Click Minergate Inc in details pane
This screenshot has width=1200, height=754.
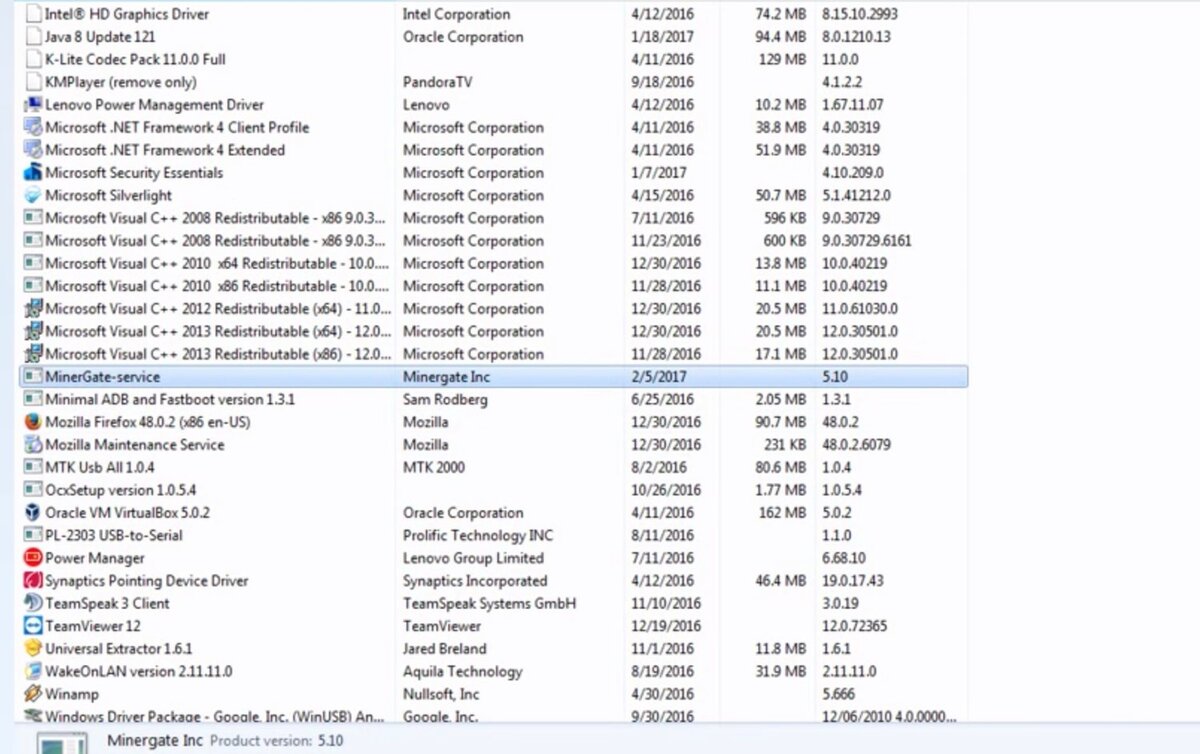coord(154,741)
